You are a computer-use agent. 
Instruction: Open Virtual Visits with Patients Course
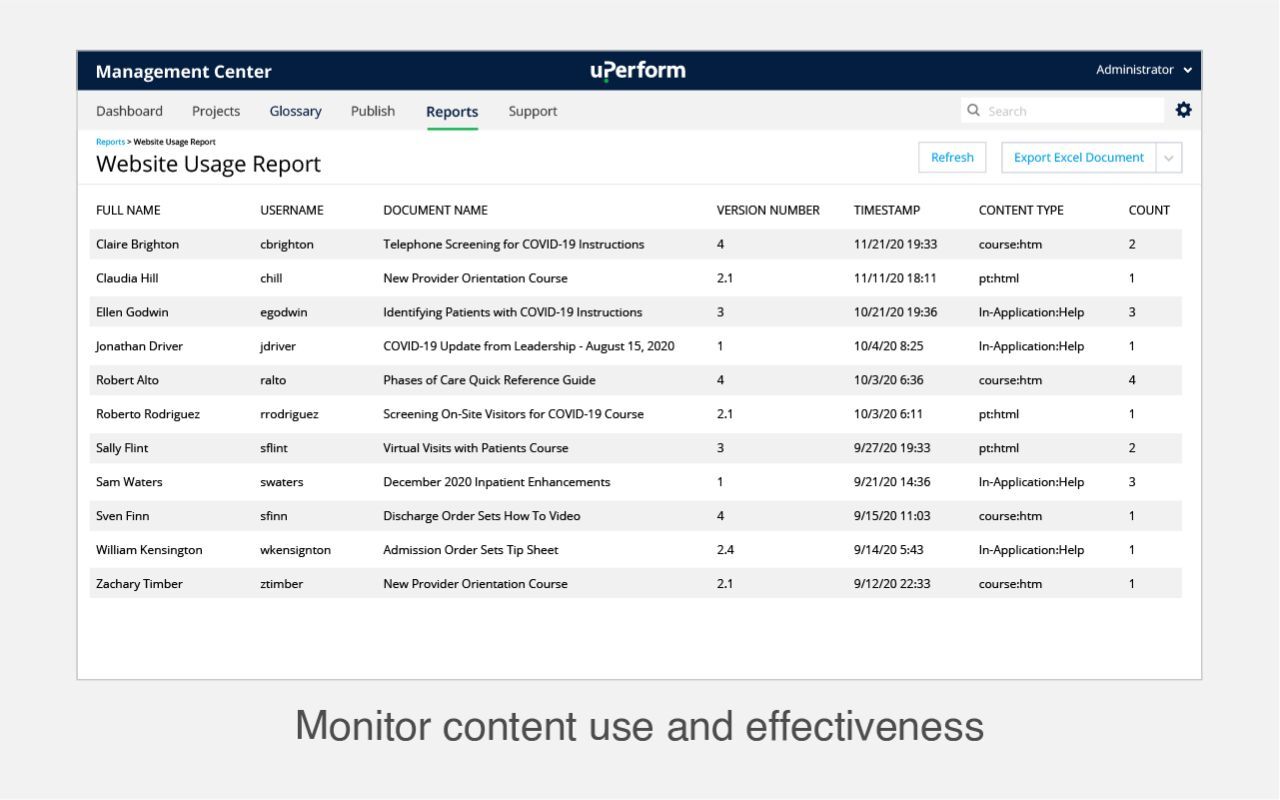(476, 448)
